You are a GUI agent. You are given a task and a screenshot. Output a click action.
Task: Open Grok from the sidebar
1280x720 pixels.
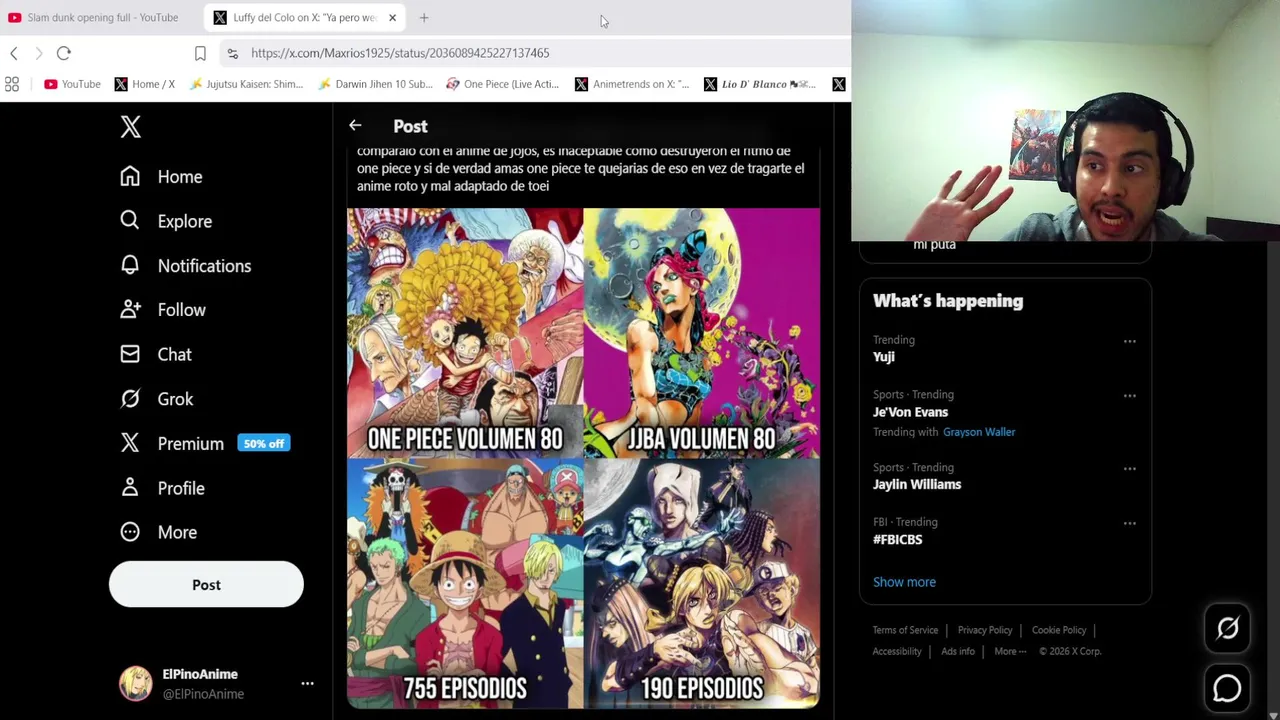click(x=157, y=399)
